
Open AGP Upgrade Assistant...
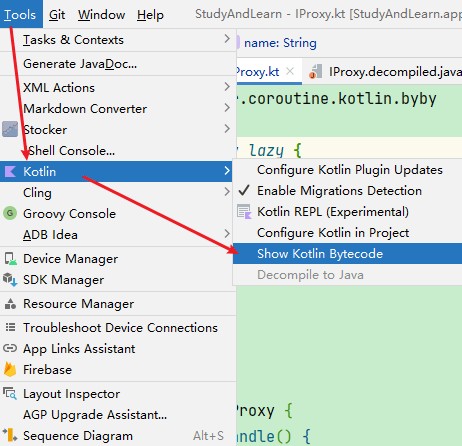point(117,415)
